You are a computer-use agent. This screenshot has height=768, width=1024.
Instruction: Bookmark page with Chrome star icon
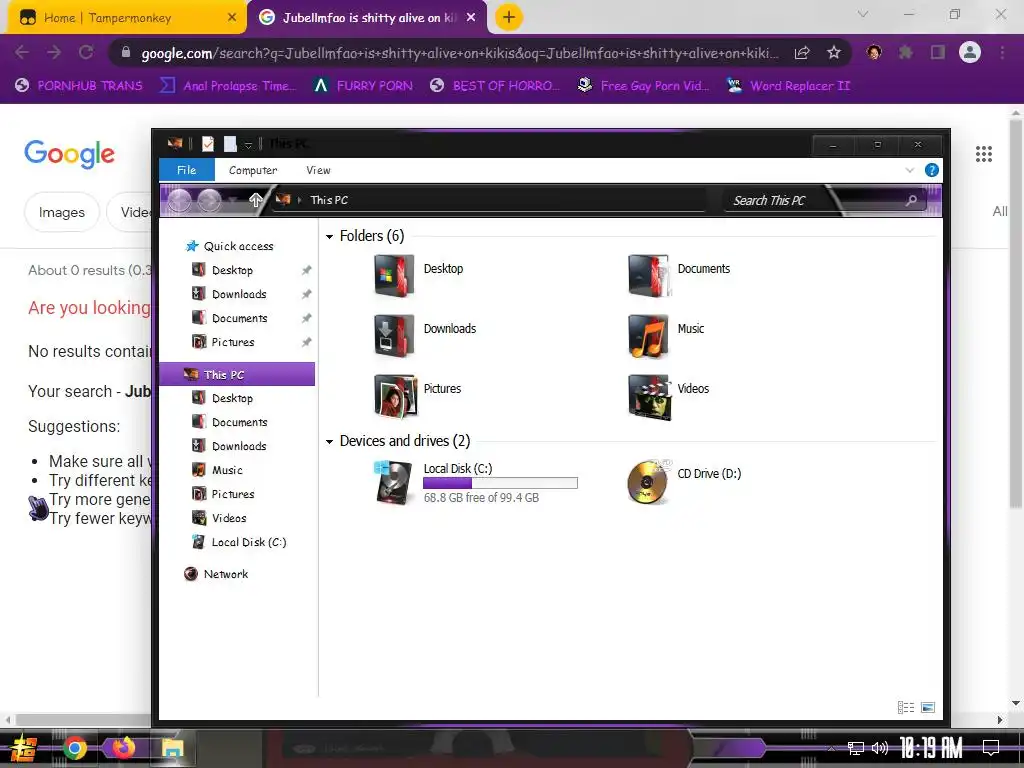click(834, 52)
